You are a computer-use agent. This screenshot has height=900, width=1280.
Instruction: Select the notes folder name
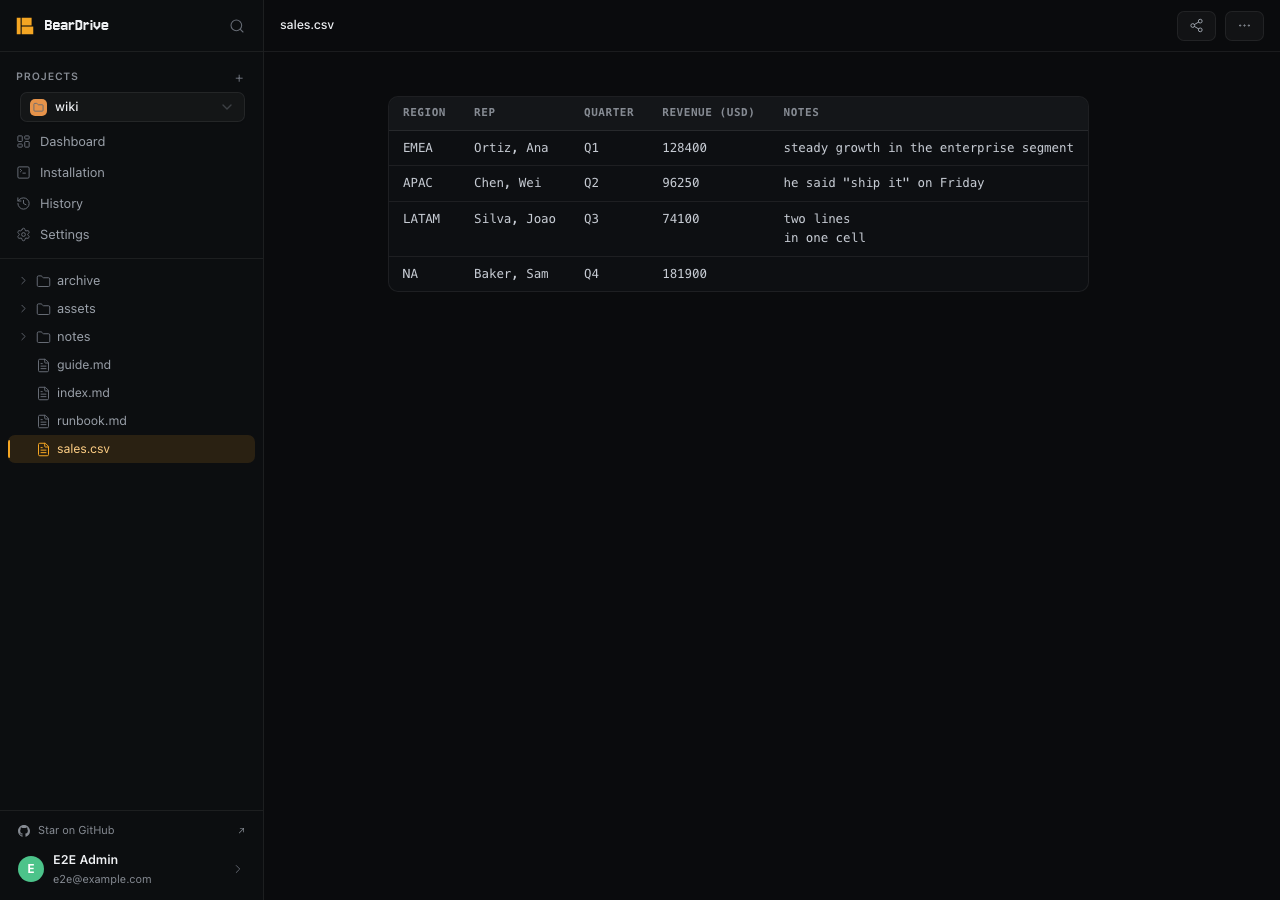pos(73,337)
